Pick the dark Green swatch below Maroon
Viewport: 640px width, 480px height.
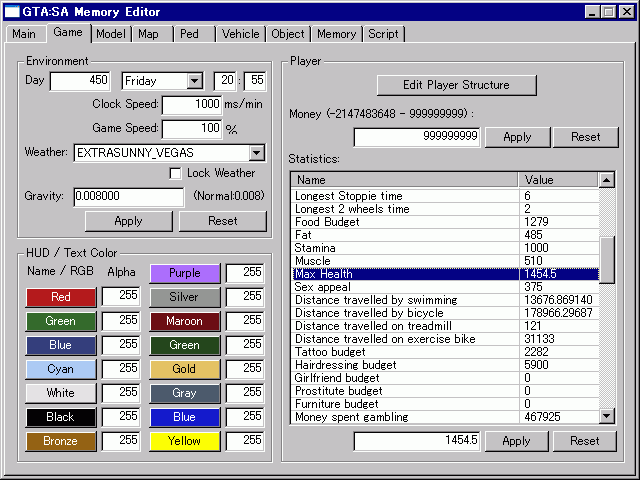point(185,345)
